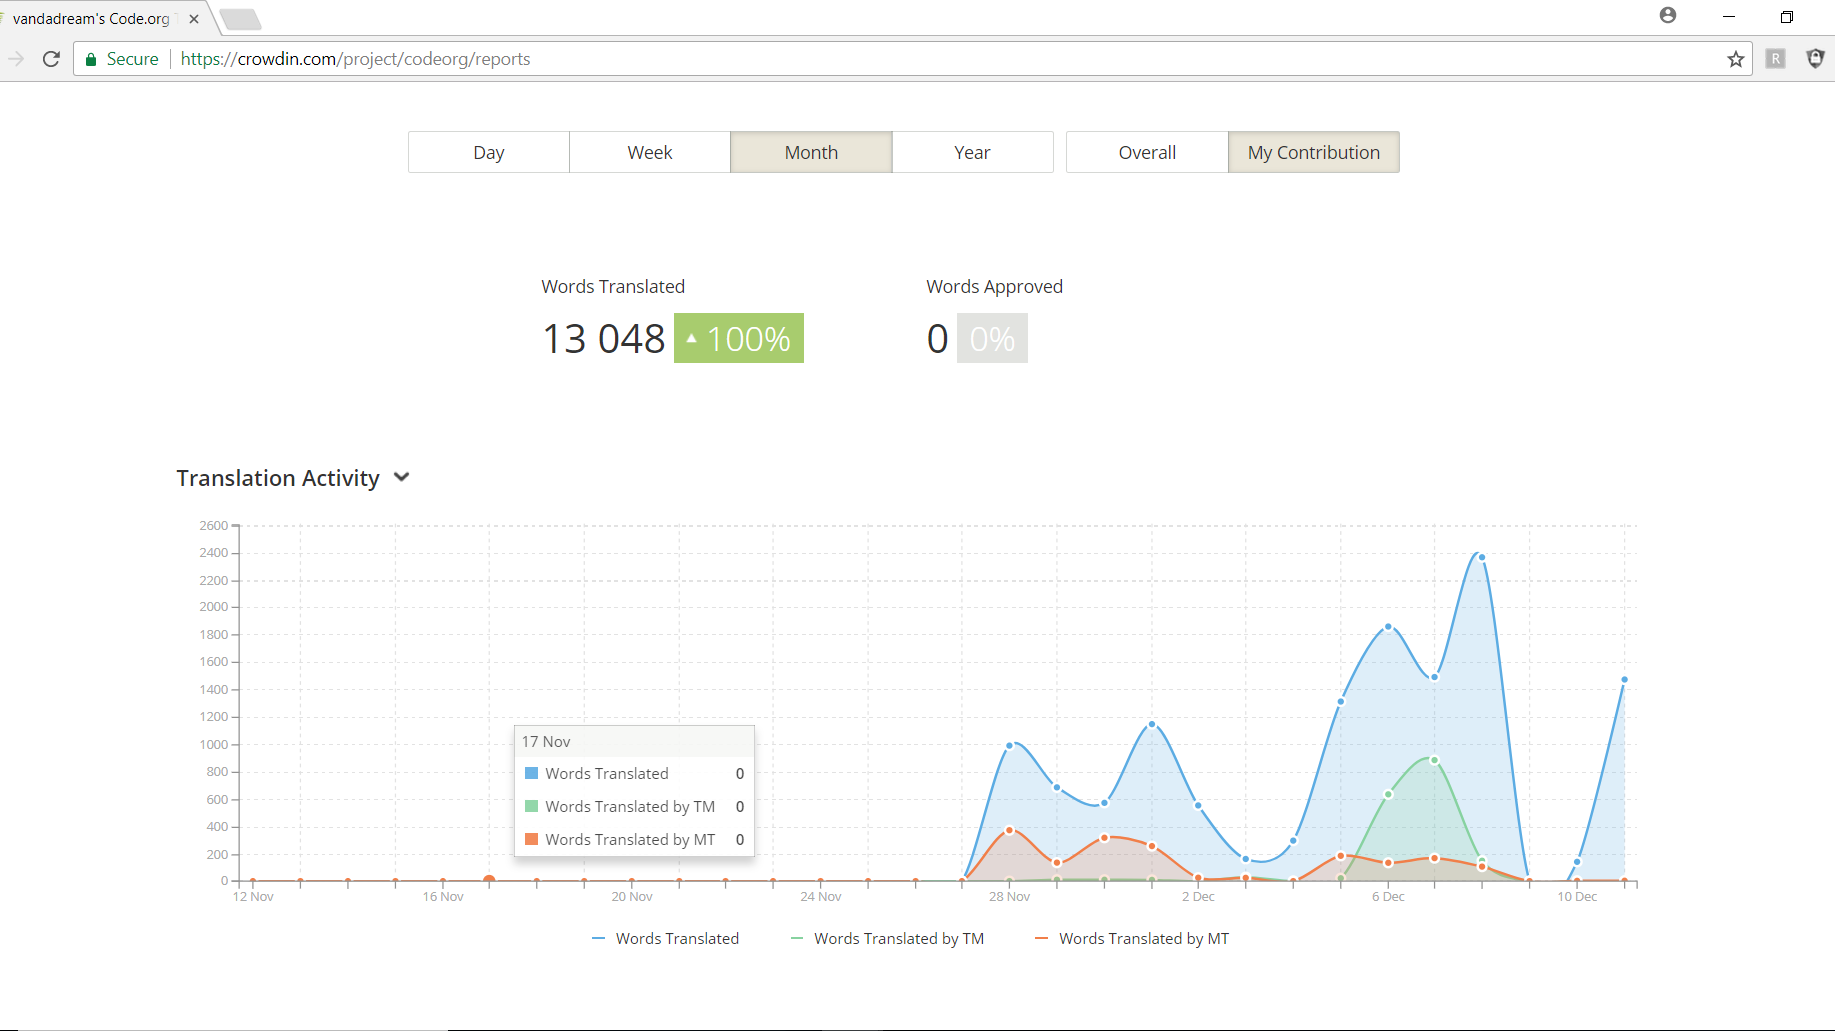
Task: Click the last blue data point near 1400
Action: pyautogui.click(x=1624, y=680)
